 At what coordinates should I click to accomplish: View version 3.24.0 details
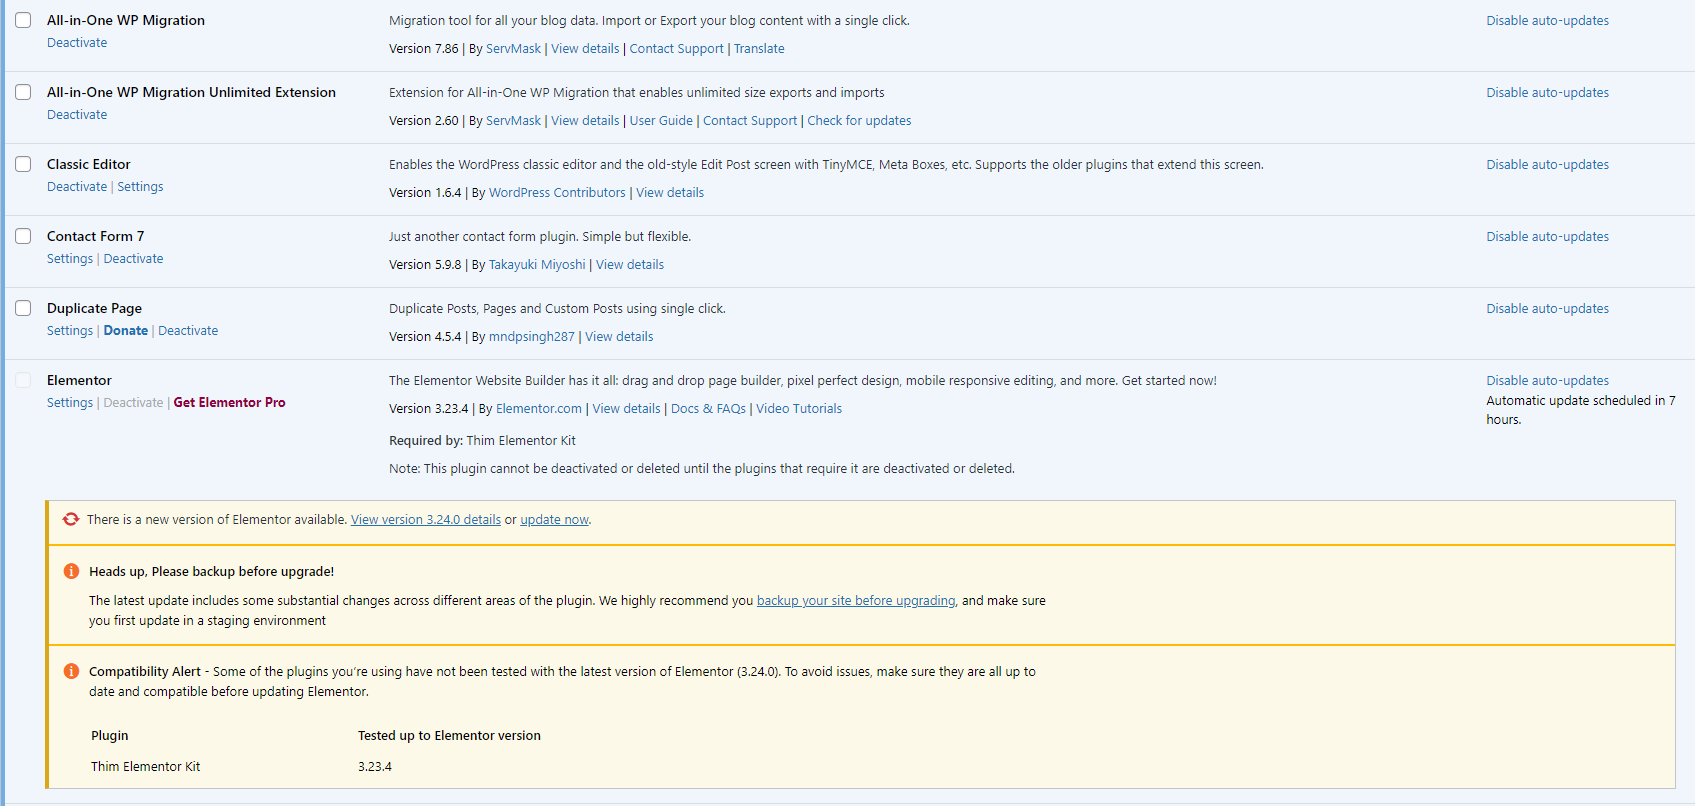426,520
